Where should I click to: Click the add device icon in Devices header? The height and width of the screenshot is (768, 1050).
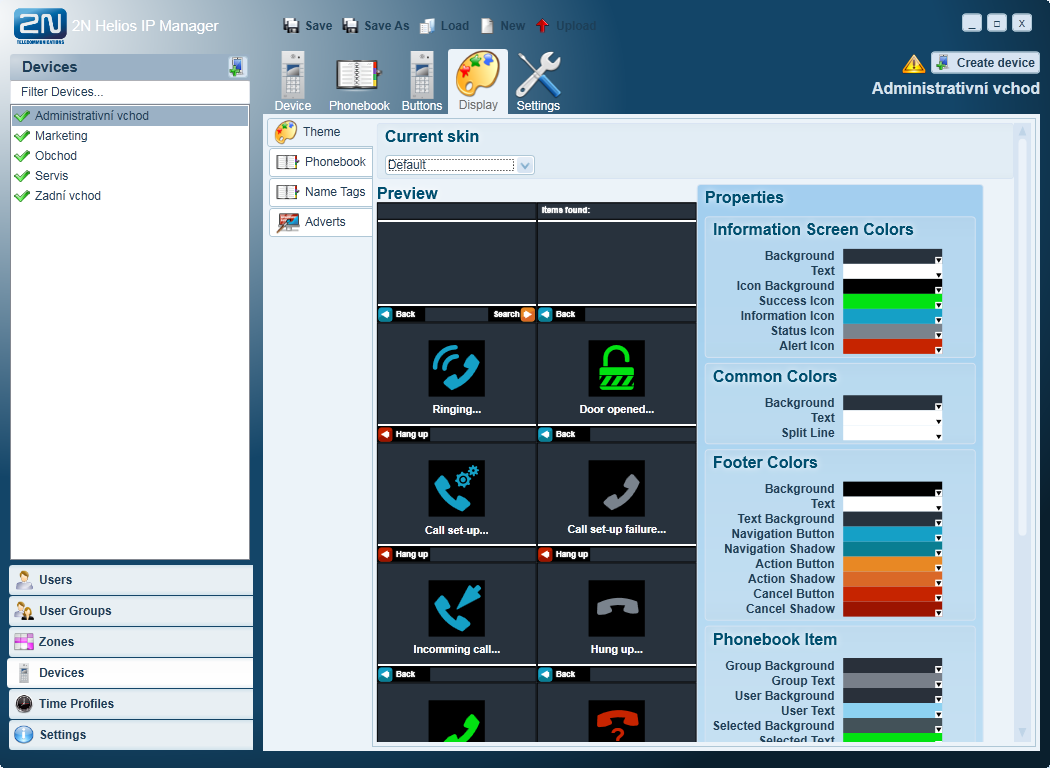[237, 67]
